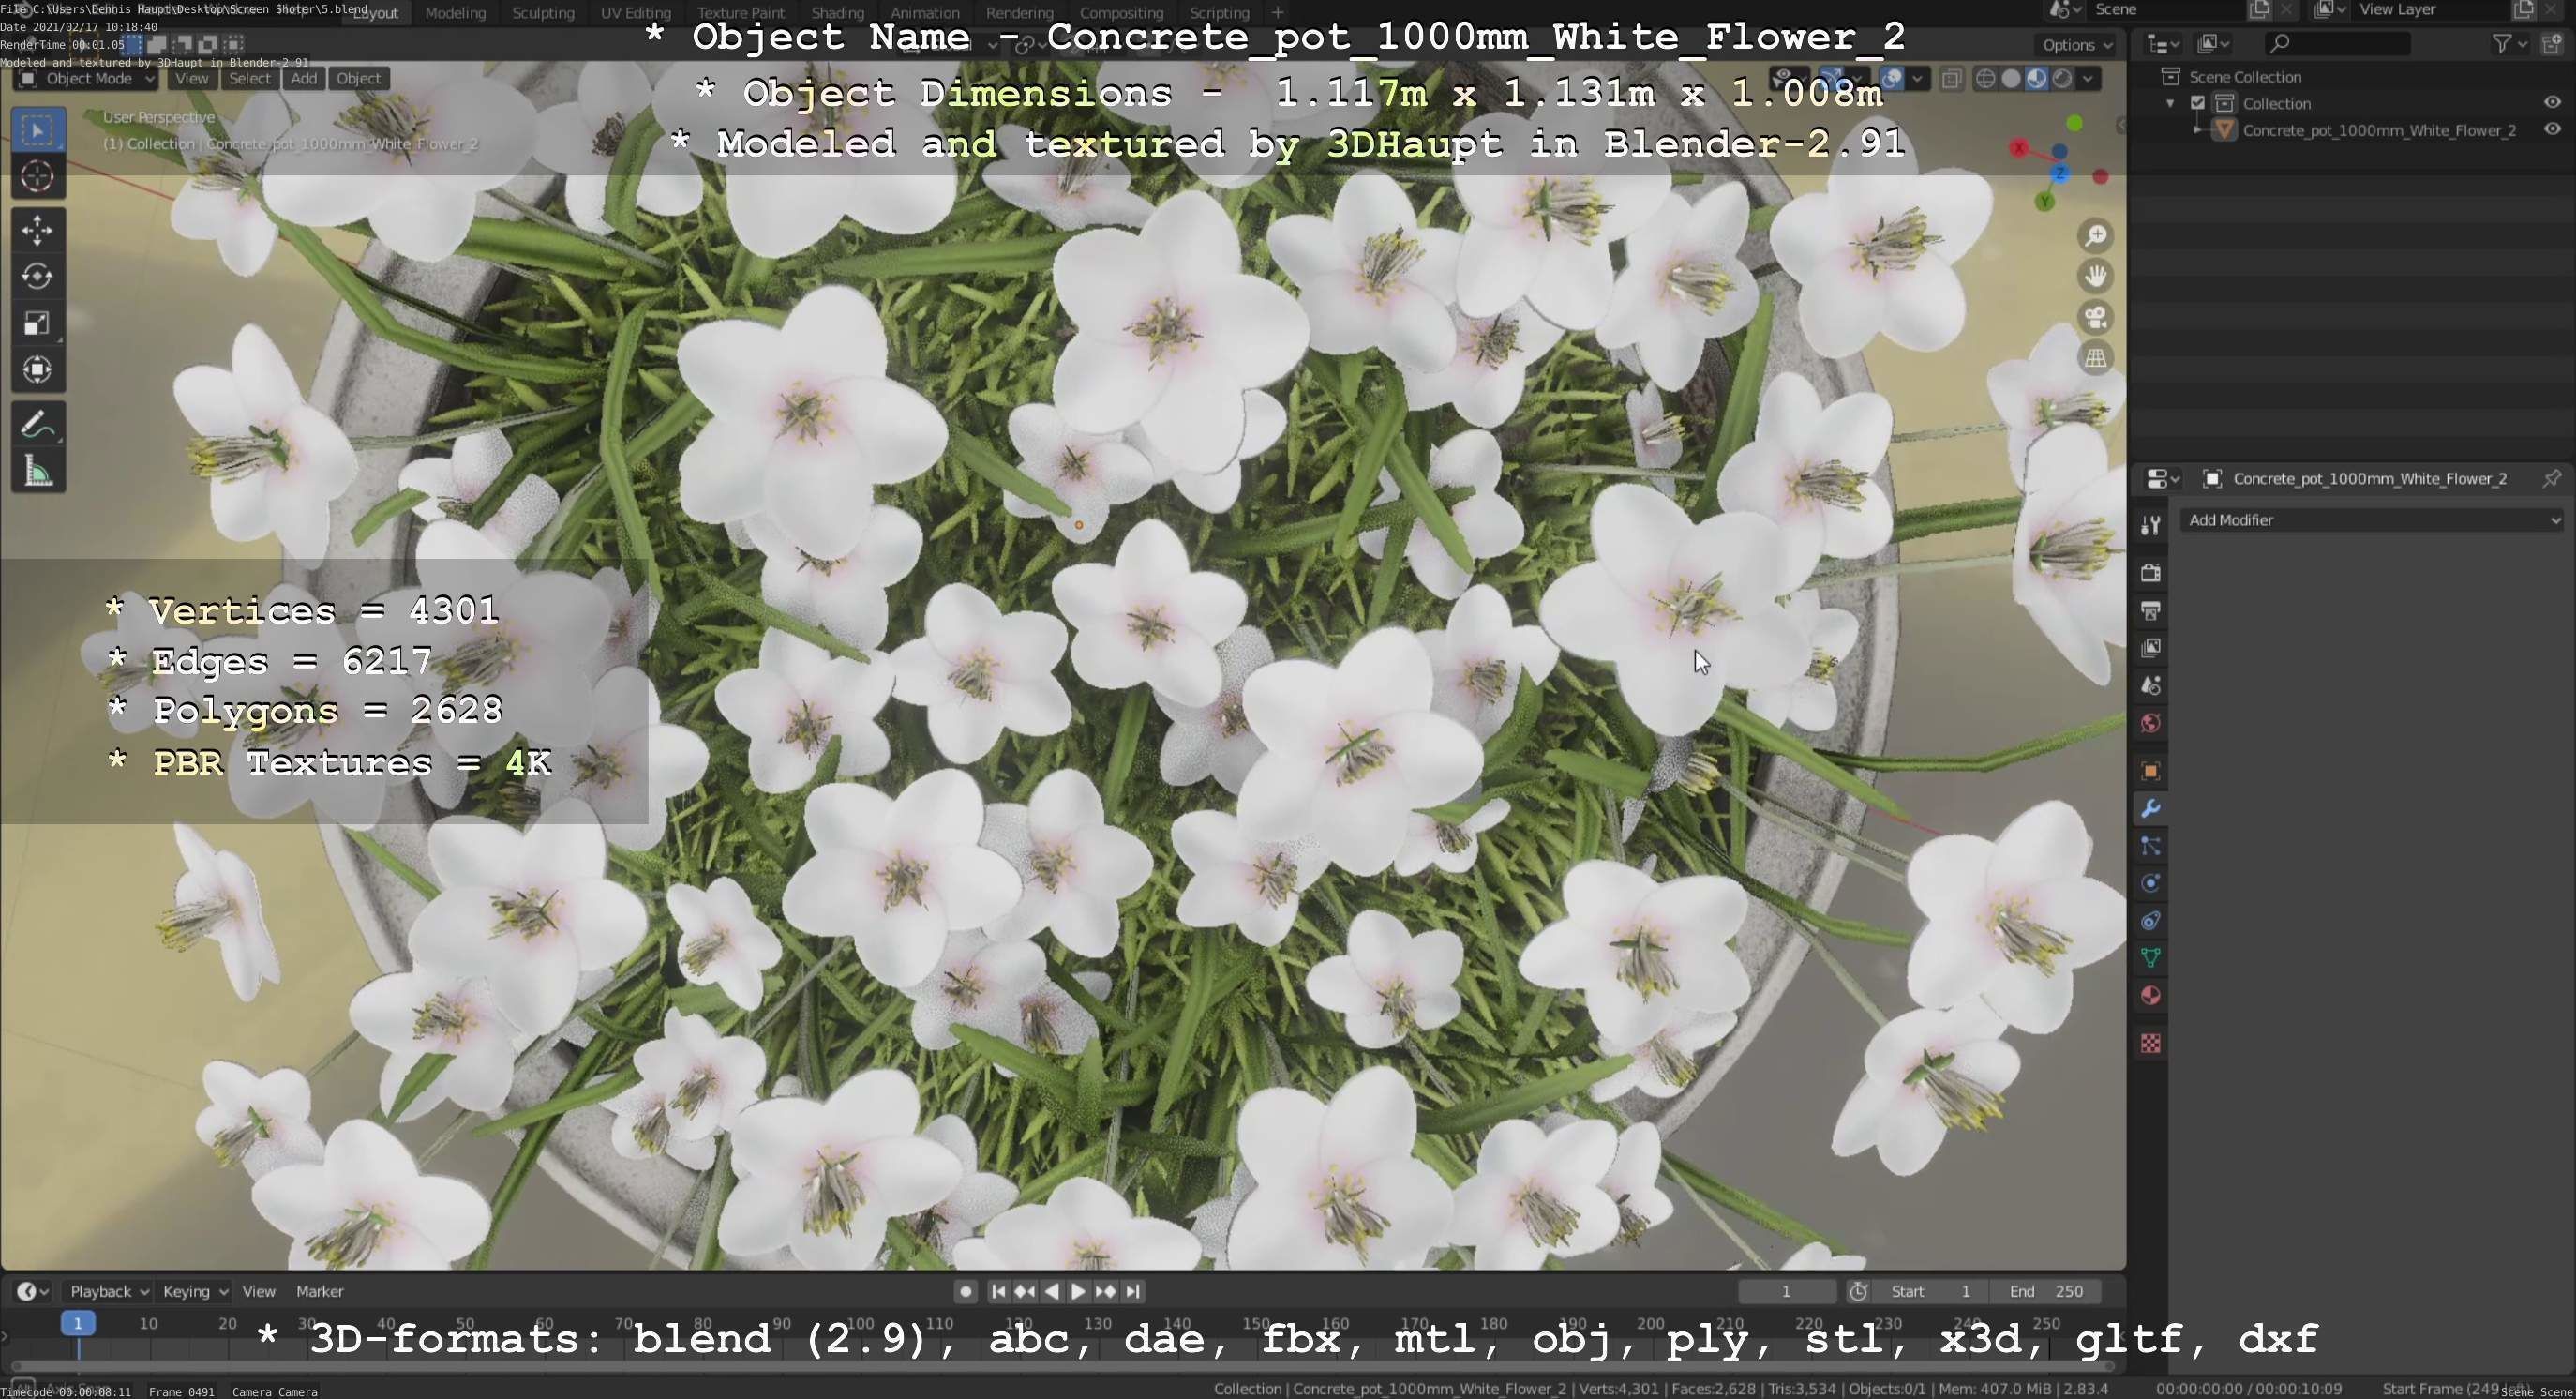Open the Add menu in viewport header
Screen dimensions: 2576x1399
(304, 79)
